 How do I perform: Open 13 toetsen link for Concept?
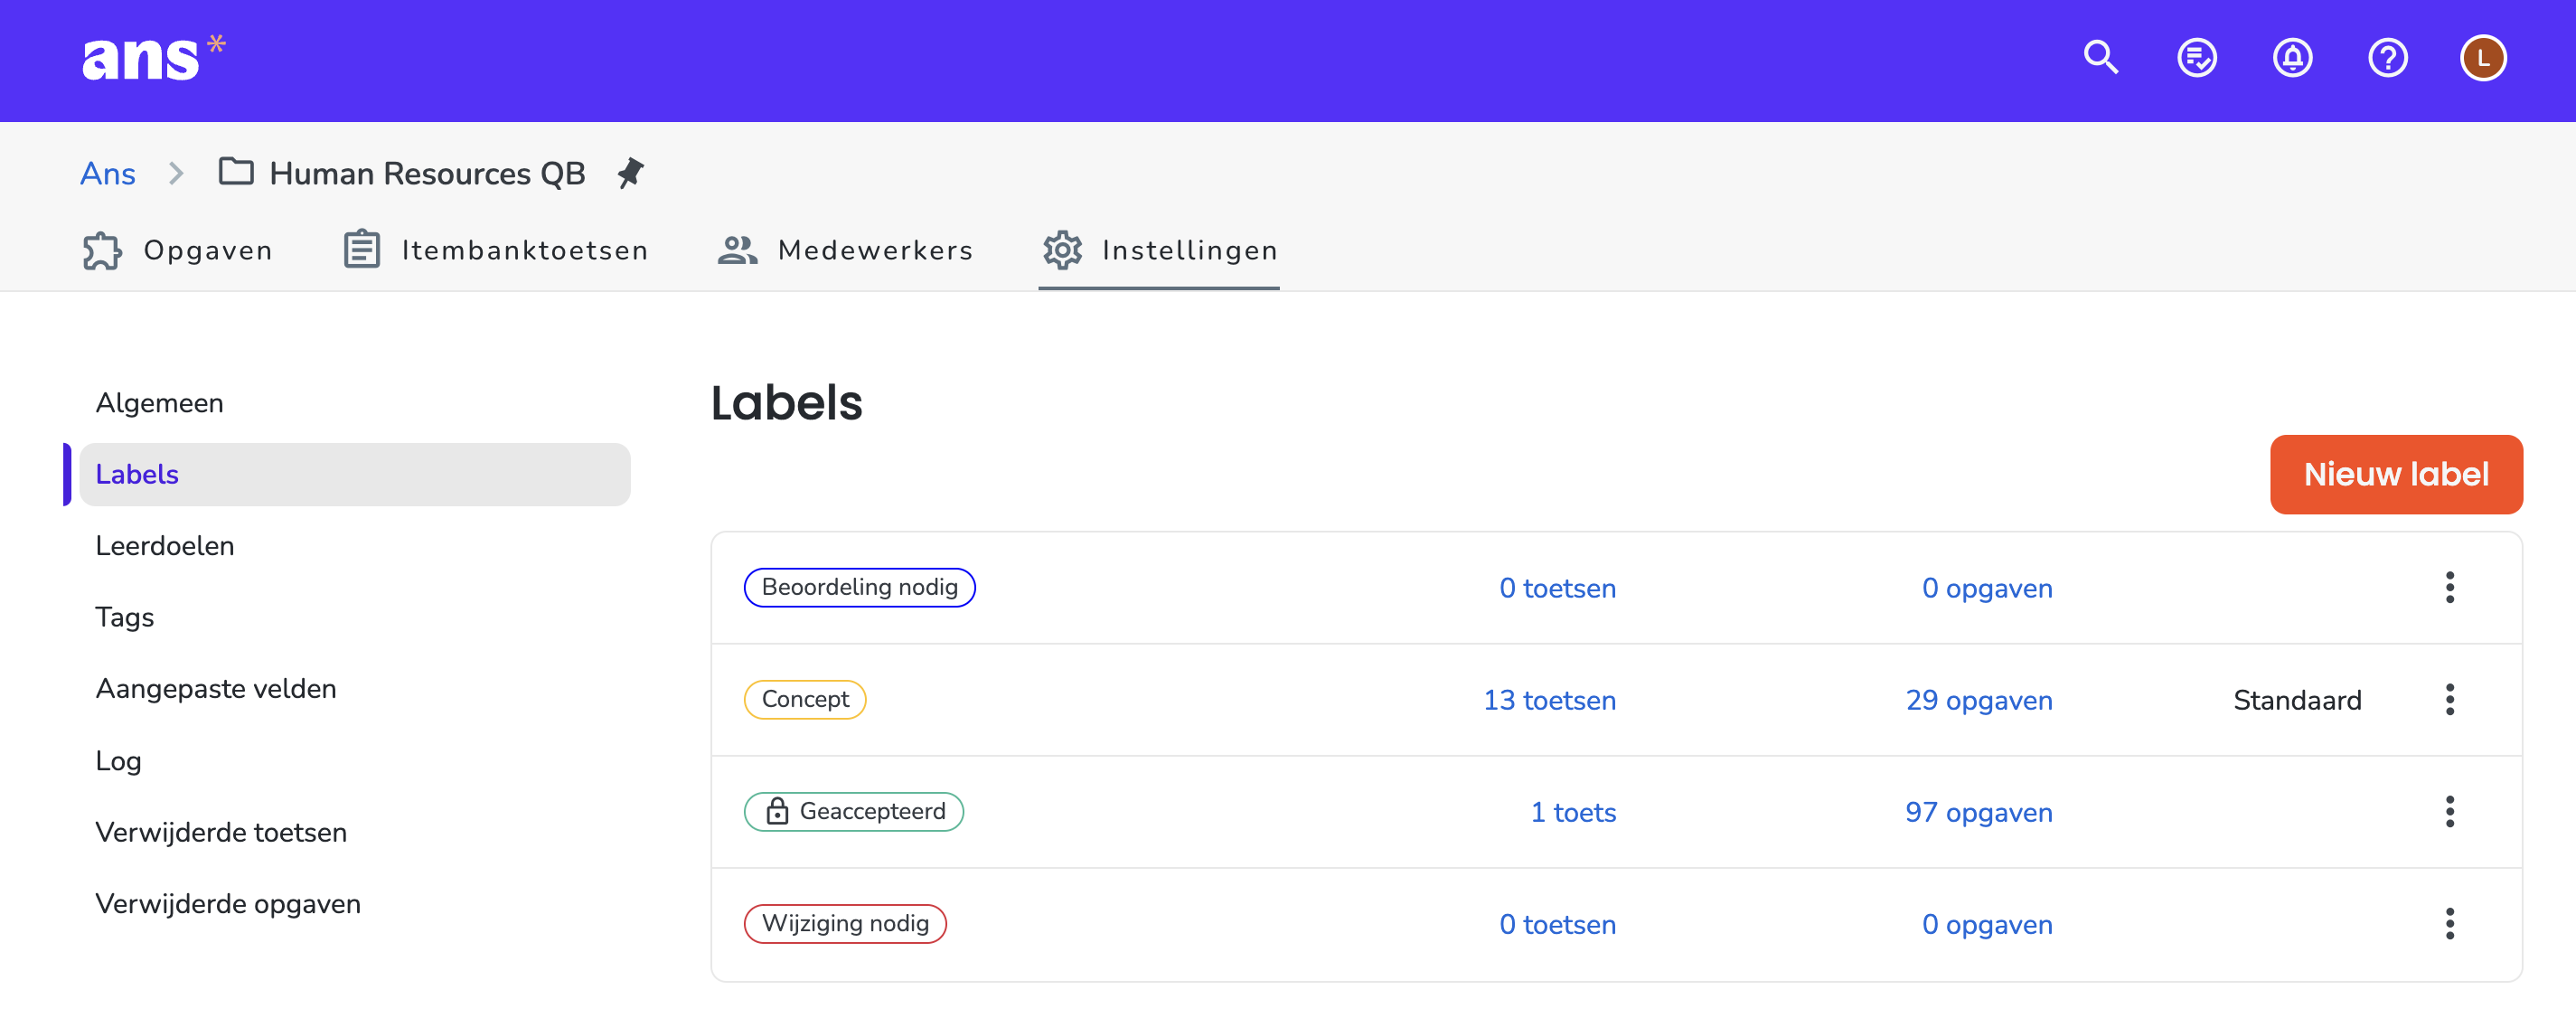[x=1549, y=700]
